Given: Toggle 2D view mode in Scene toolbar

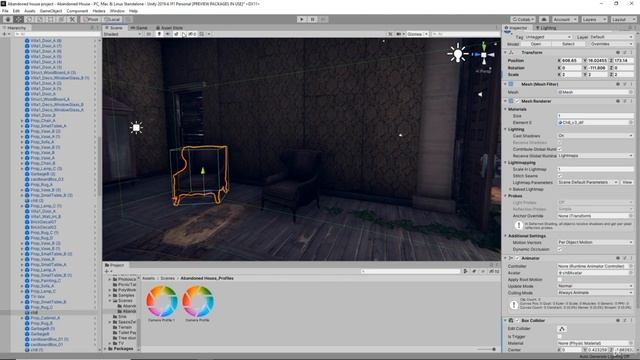Looking at the screenshot, I should coord(149,34).
